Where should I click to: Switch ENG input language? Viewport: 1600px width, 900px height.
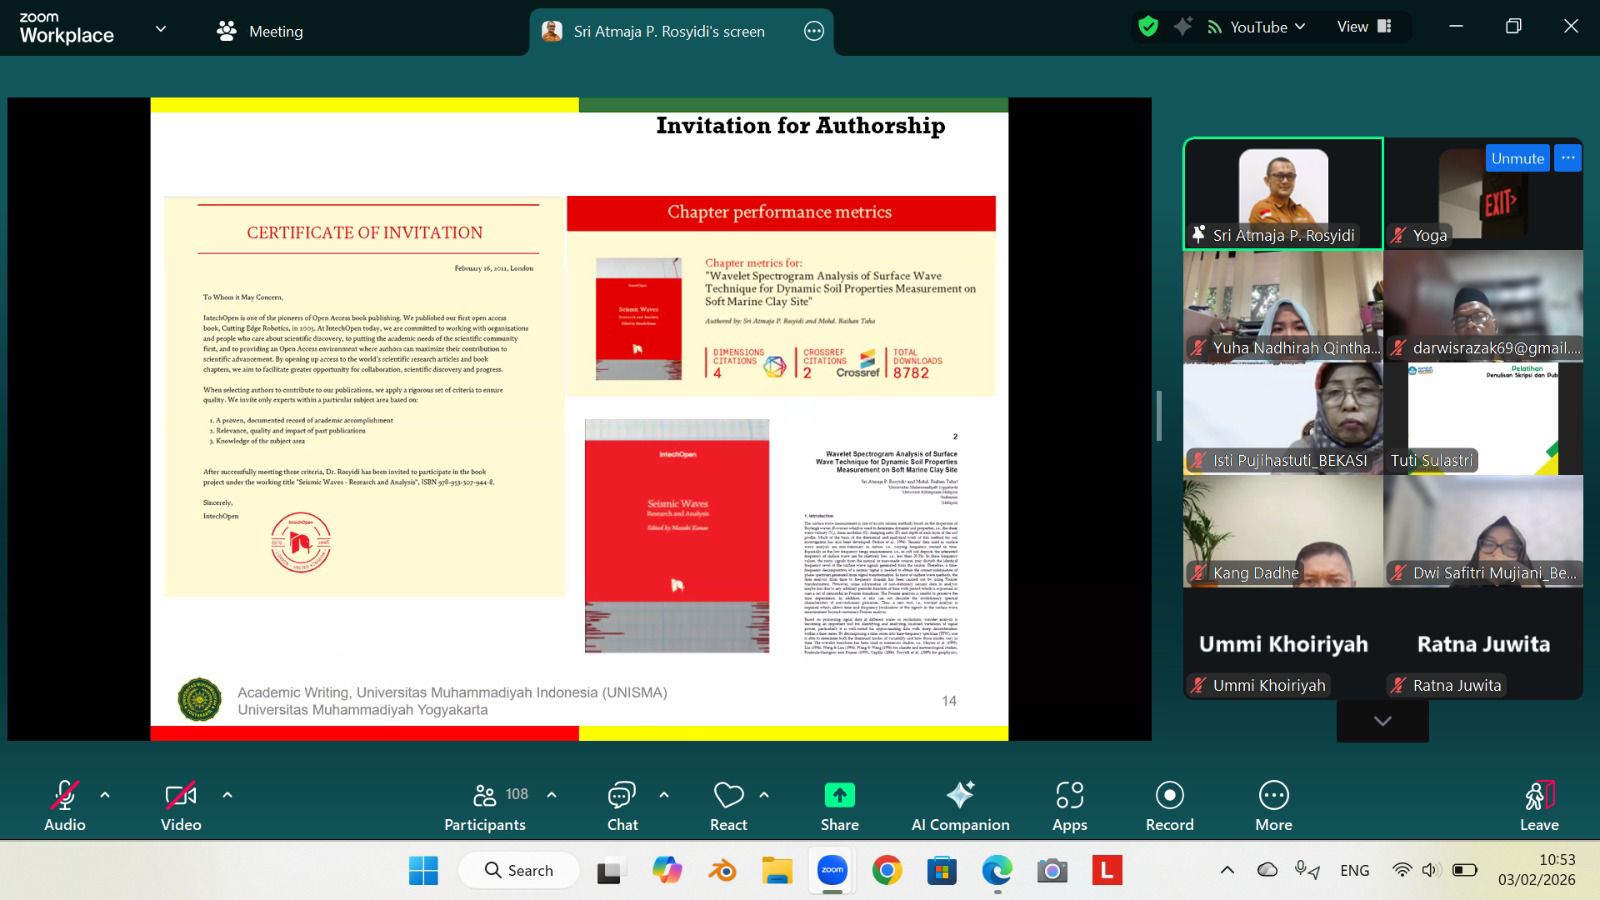(x=1355, y=870)
